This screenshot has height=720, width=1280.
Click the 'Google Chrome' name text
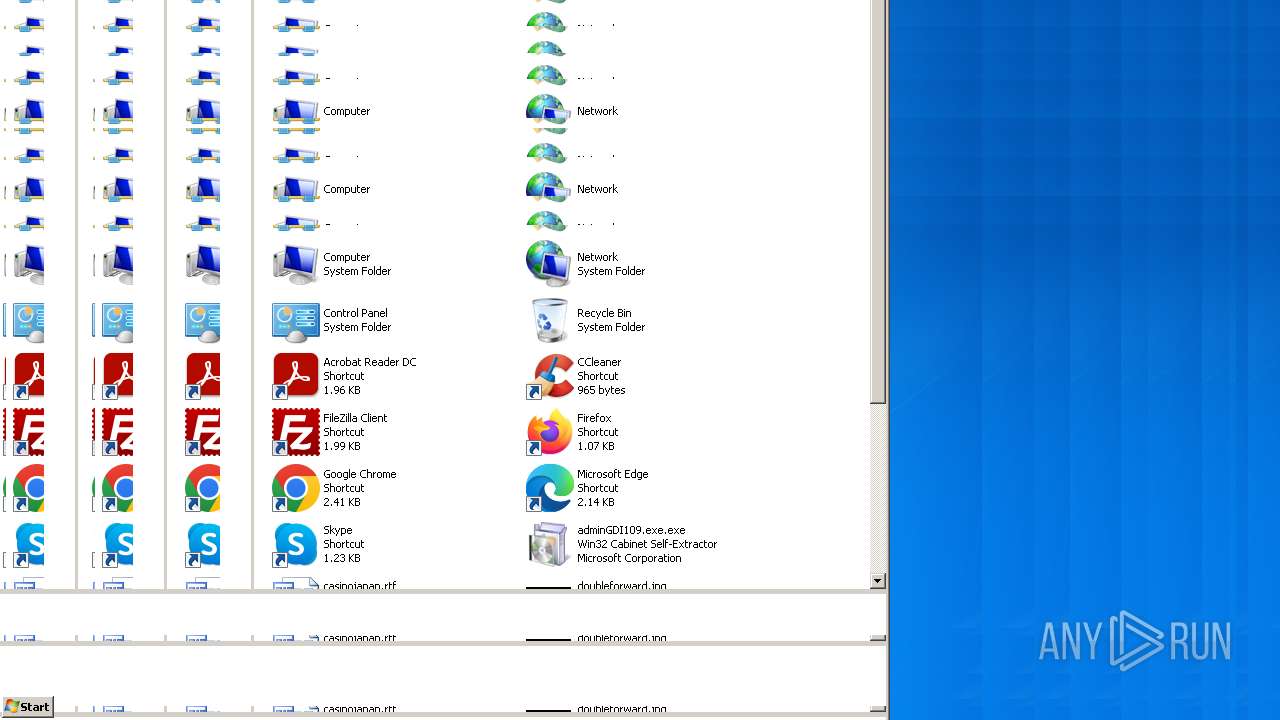pos(360,474)
